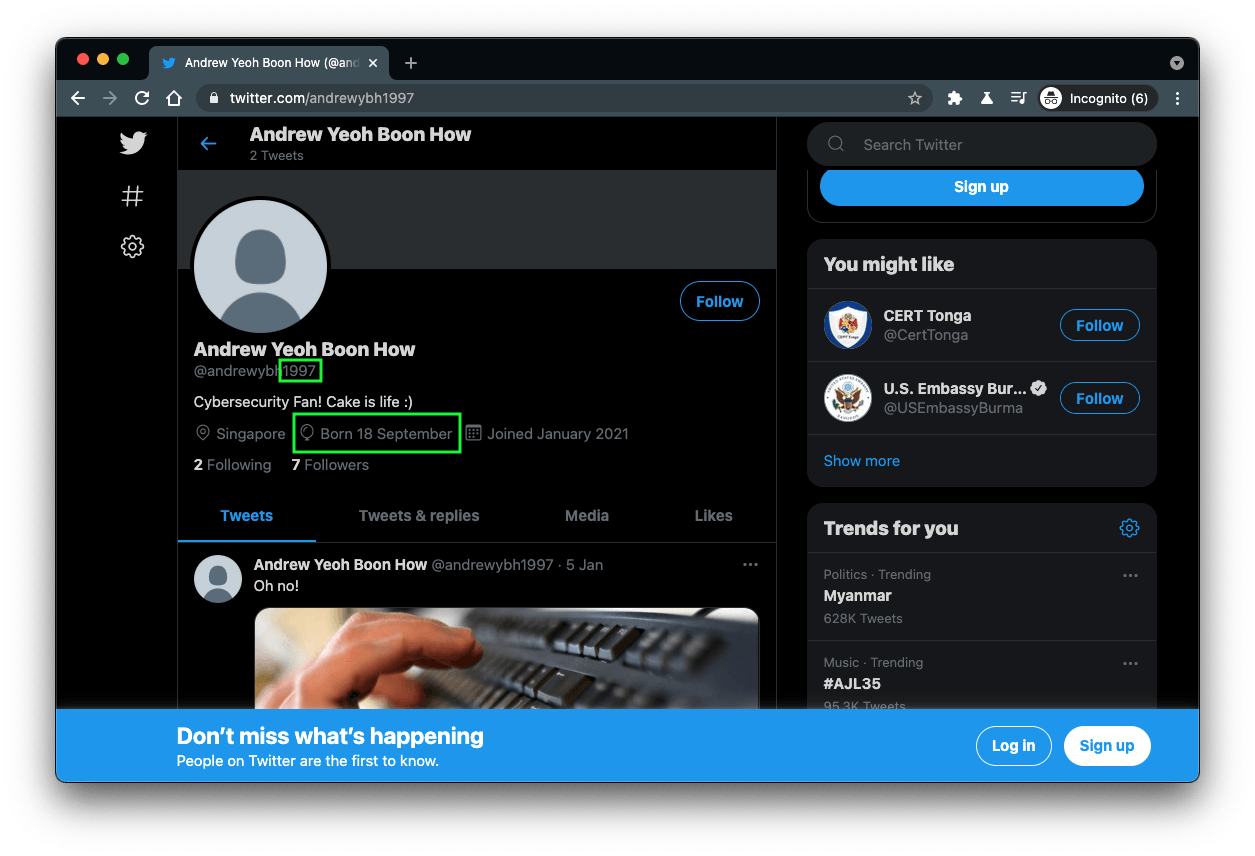Open the media control playlist icon

click(1018, 98)
